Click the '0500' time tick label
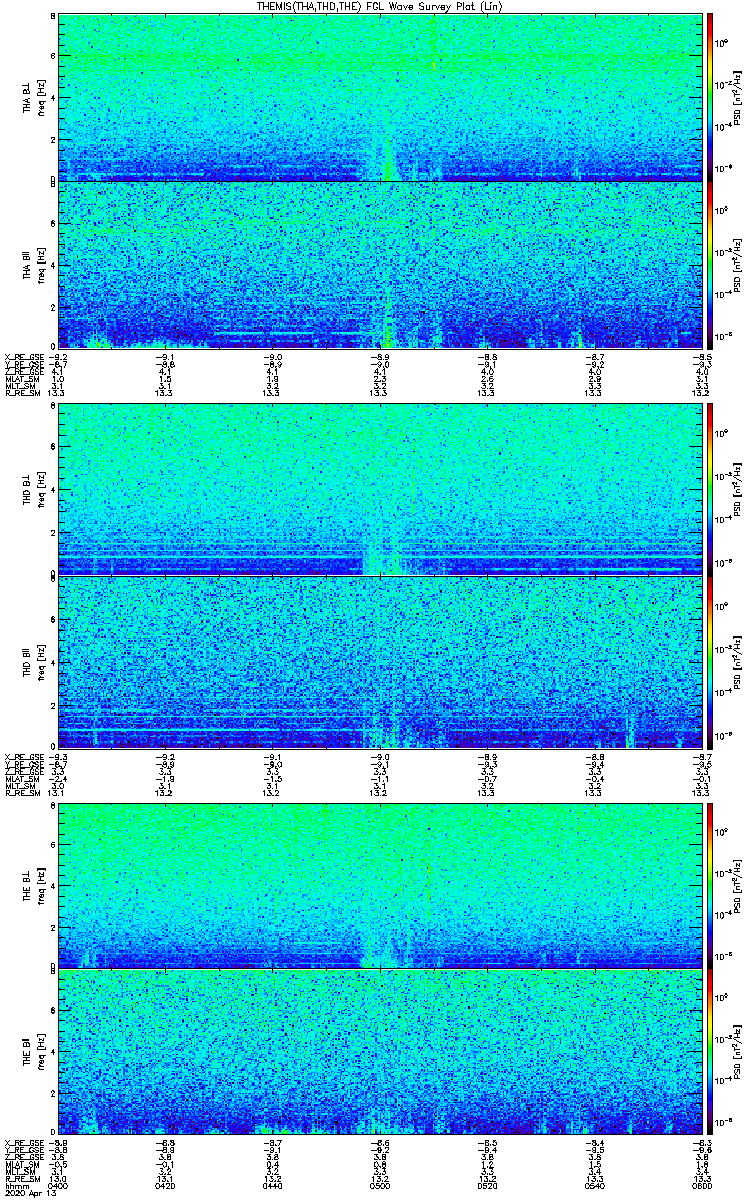Viewport: 750px width, 1200px height. [380, 1185]
